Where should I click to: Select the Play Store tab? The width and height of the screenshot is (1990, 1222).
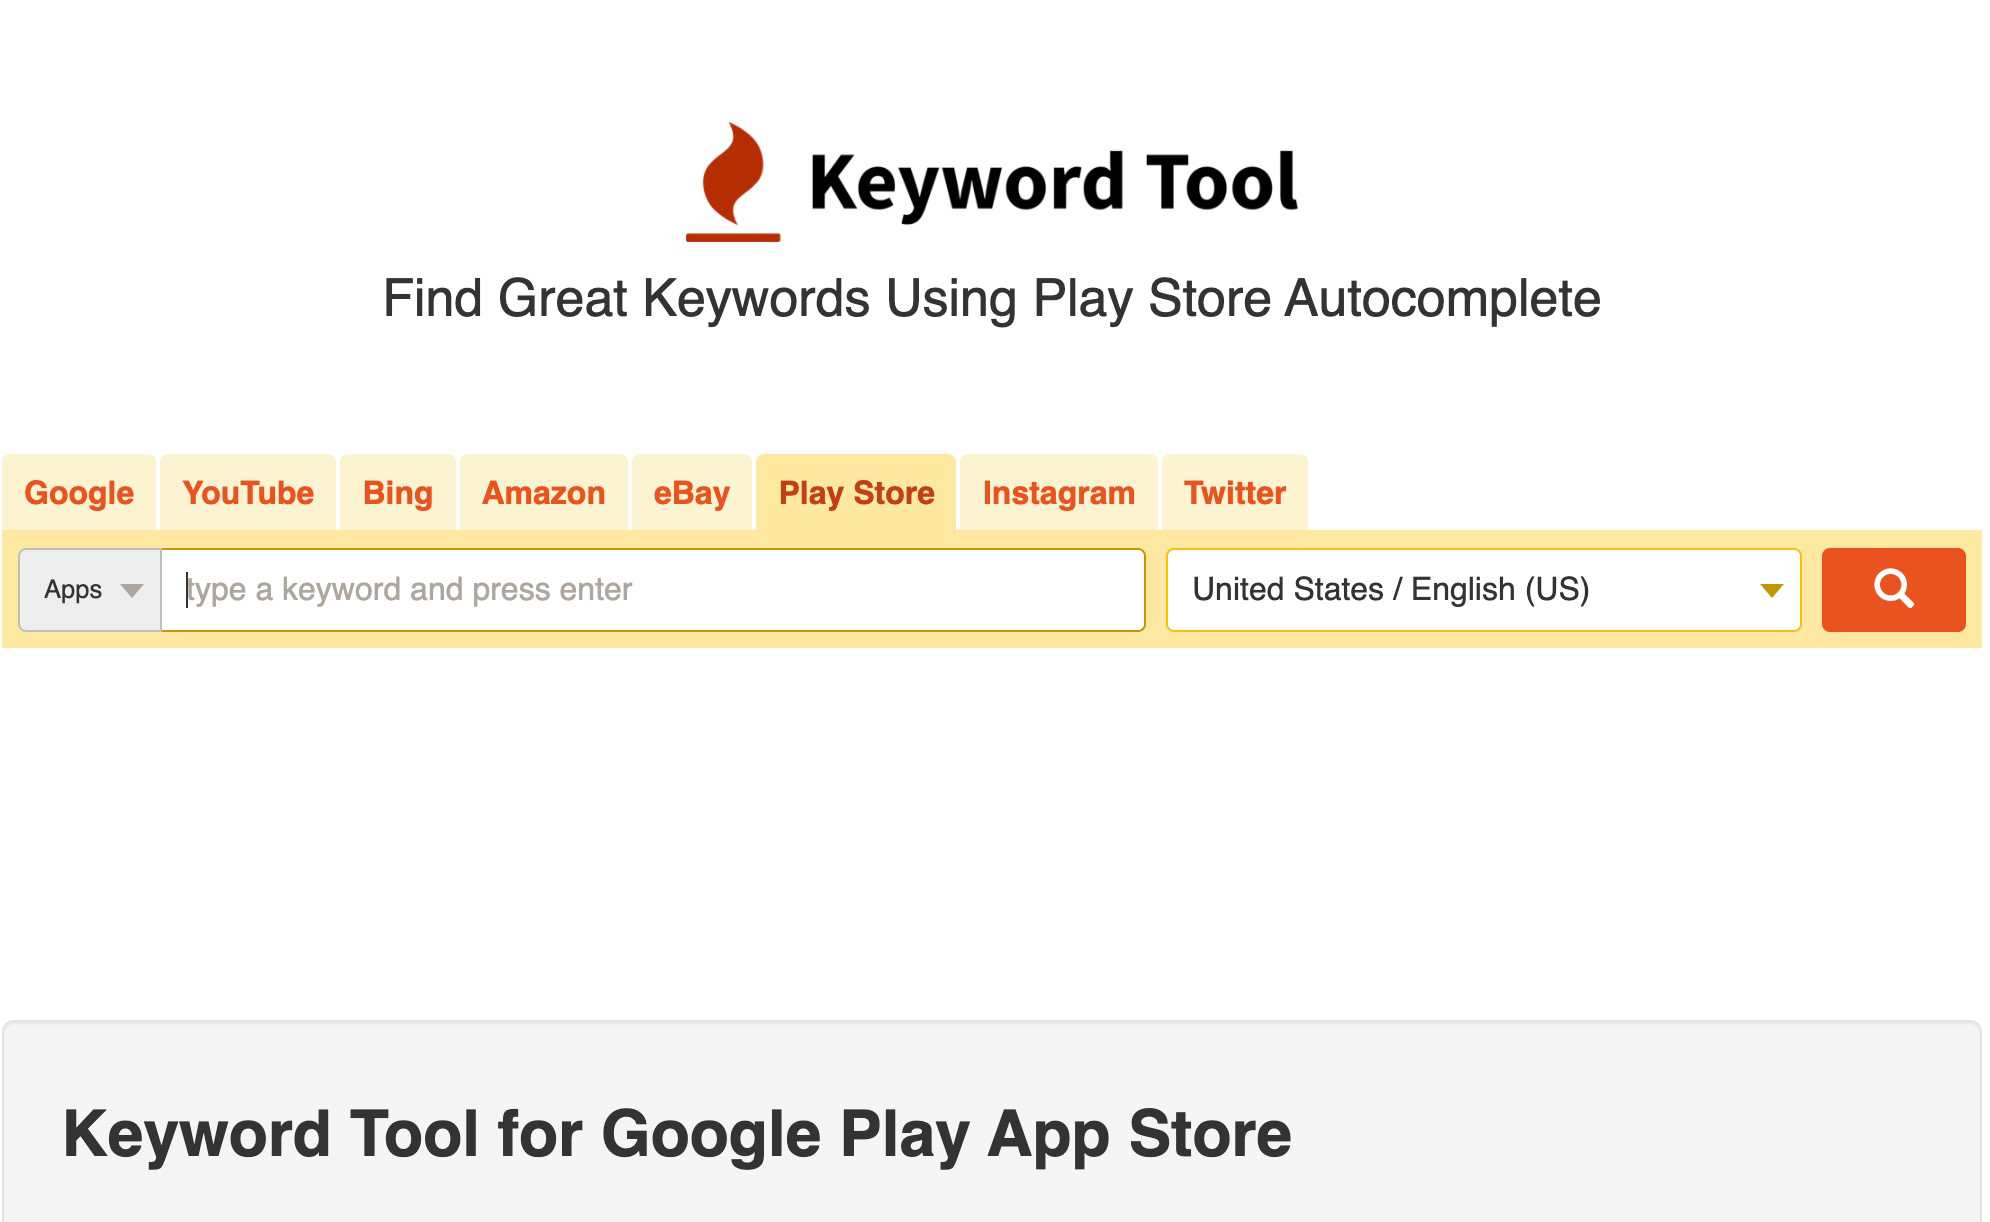click(x=856, y=493)
